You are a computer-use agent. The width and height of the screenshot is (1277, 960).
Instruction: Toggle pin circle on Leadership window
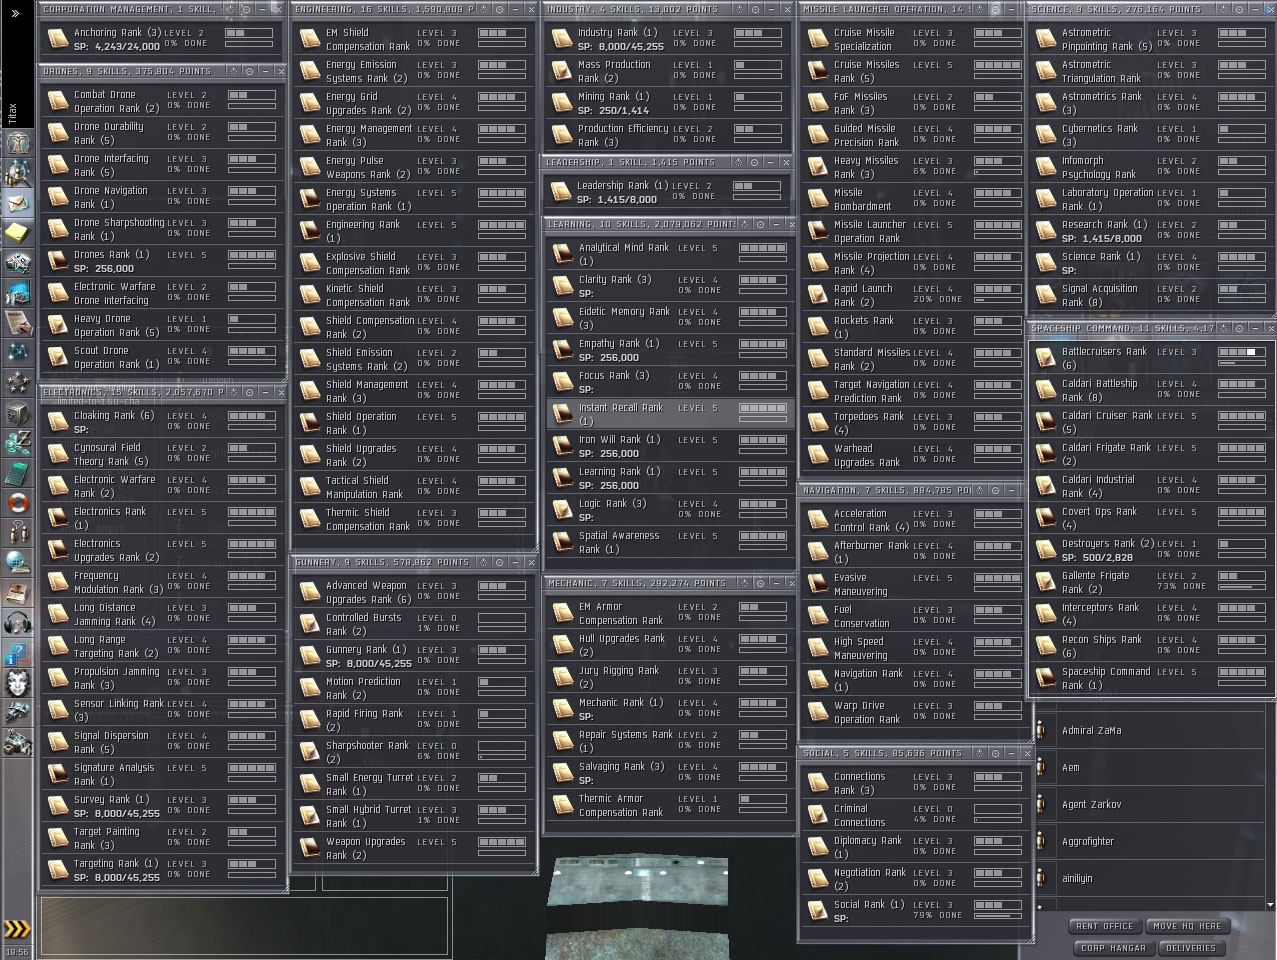755,162
